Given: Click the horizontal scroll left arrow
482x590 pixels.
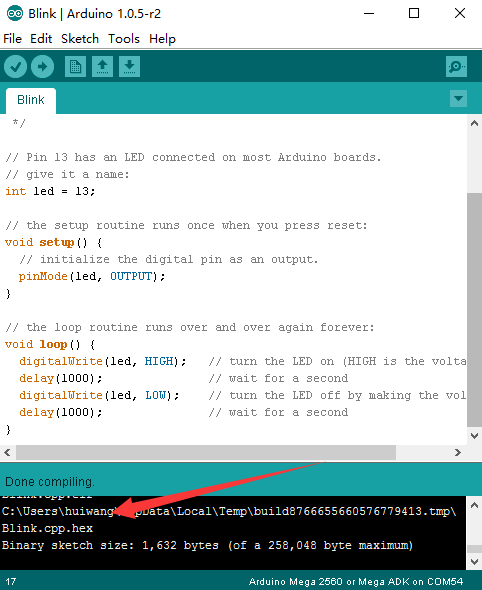Looking at the screenshot, I should pos(7,452).
